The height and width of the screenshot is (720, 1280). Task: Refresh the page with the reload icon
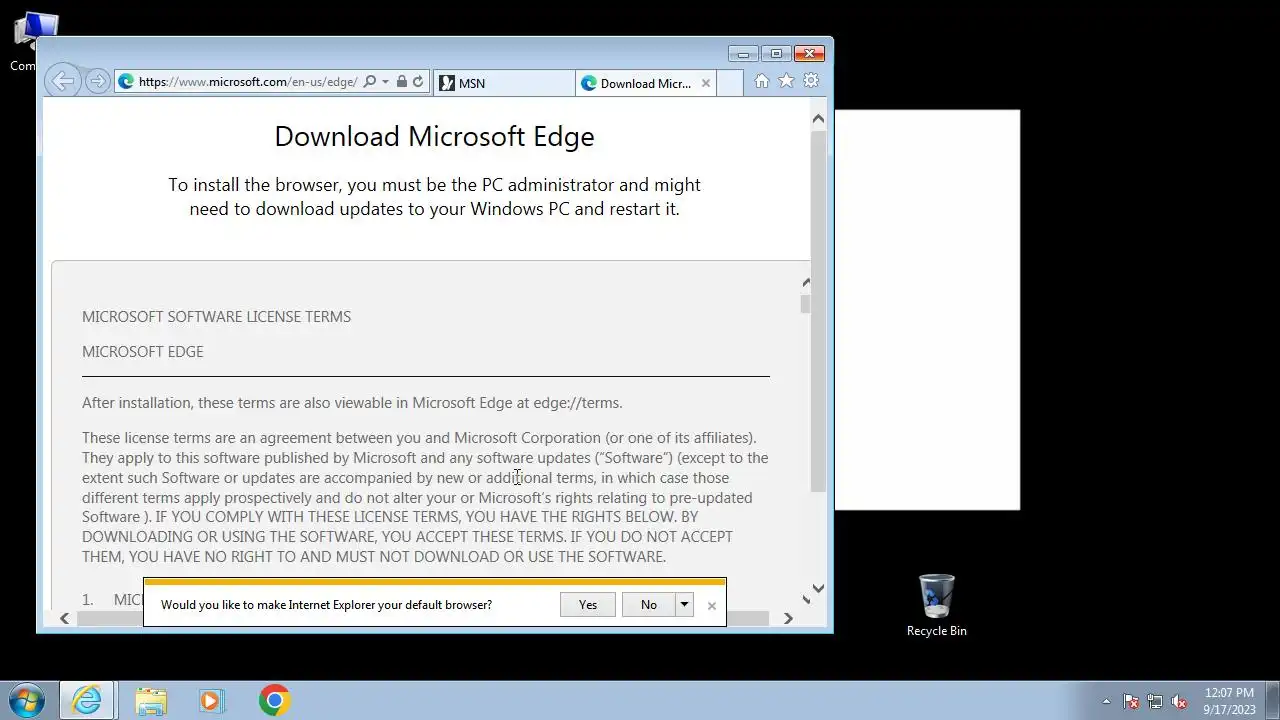point(418,82)
